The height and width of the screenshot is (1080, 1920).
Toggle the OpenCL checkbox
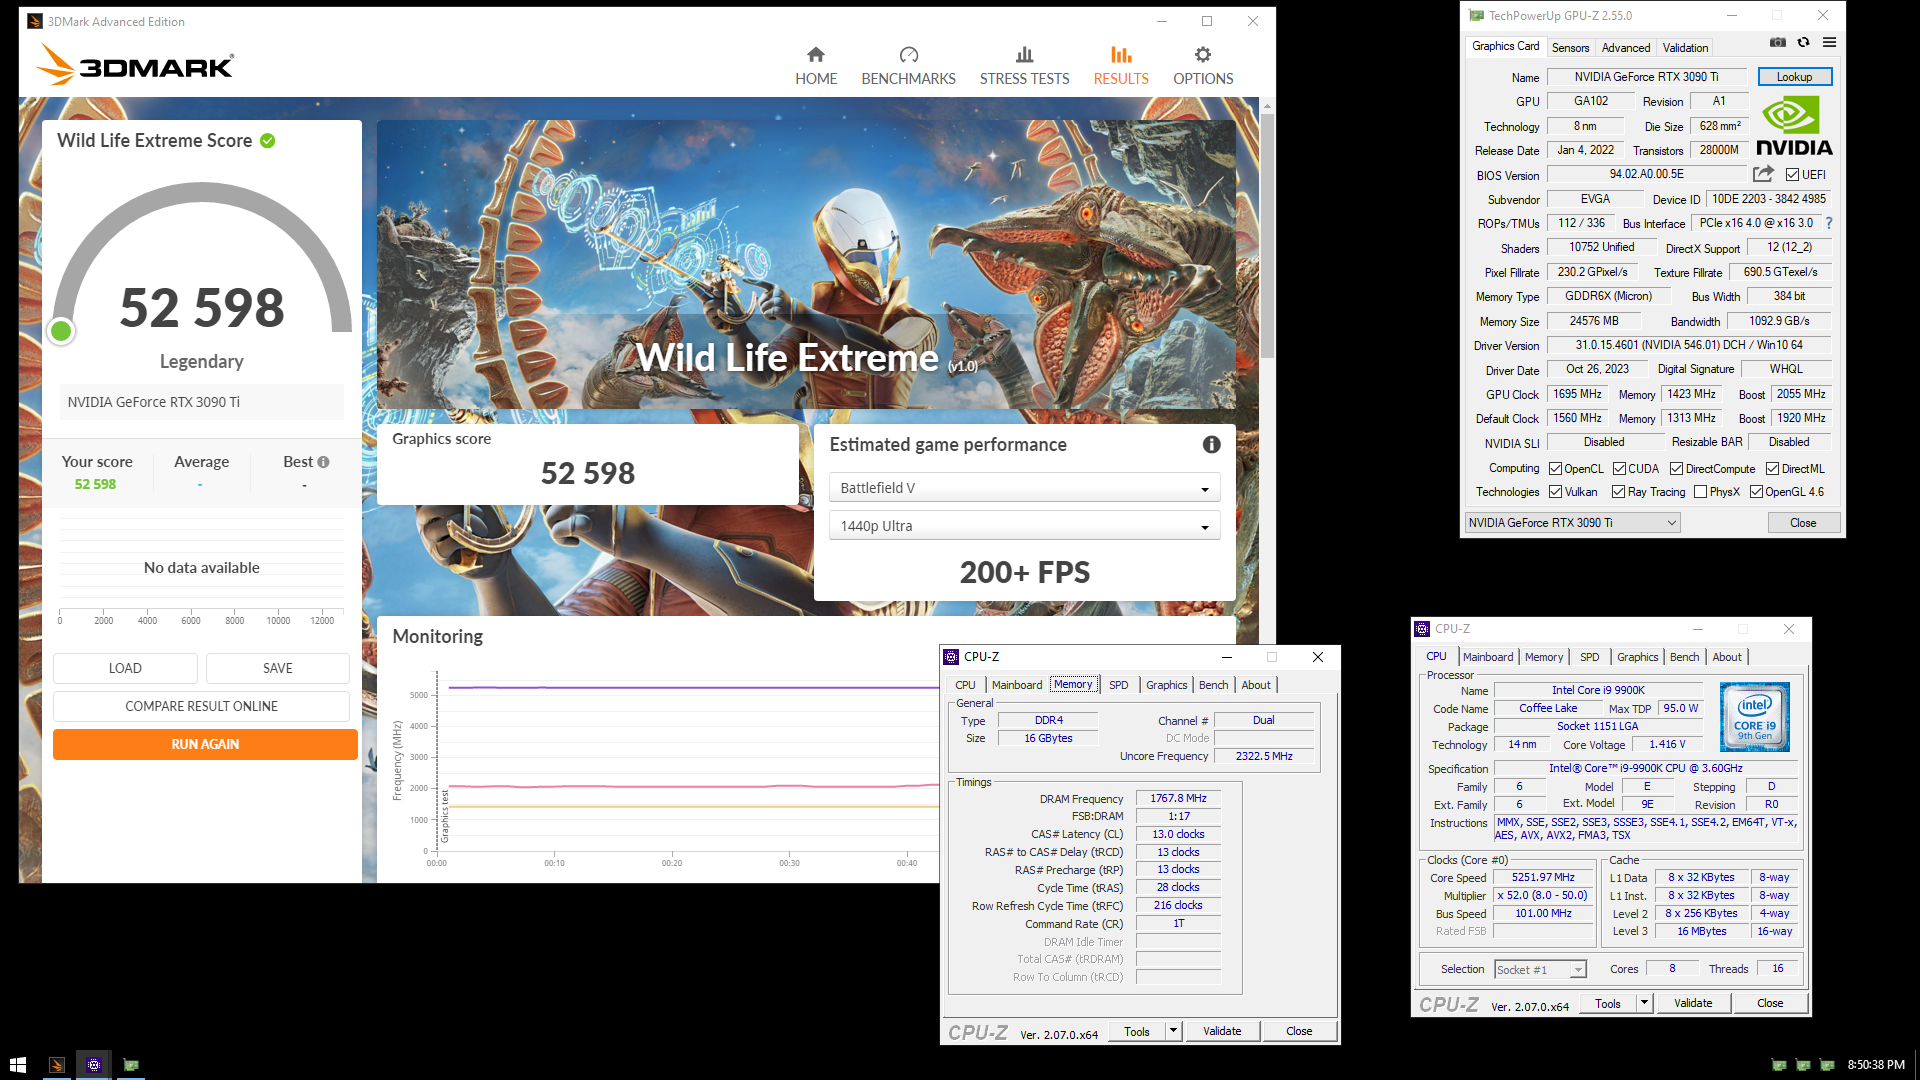[x=1556, y=469]
